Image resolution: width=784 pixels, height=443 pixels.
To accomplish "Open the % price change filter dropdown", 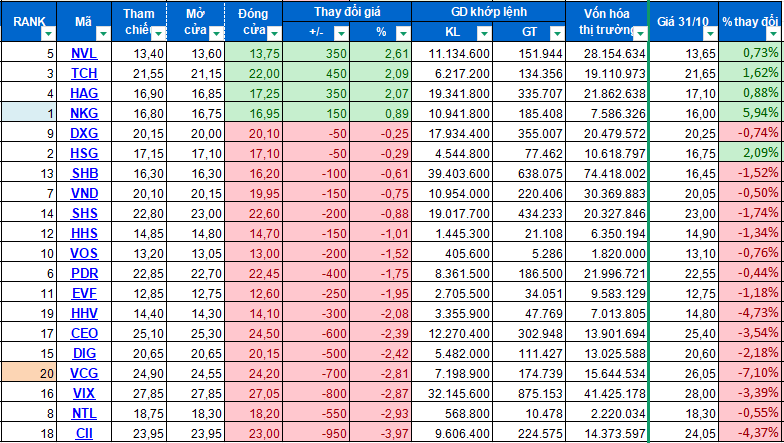I will [x=403, y=34].
